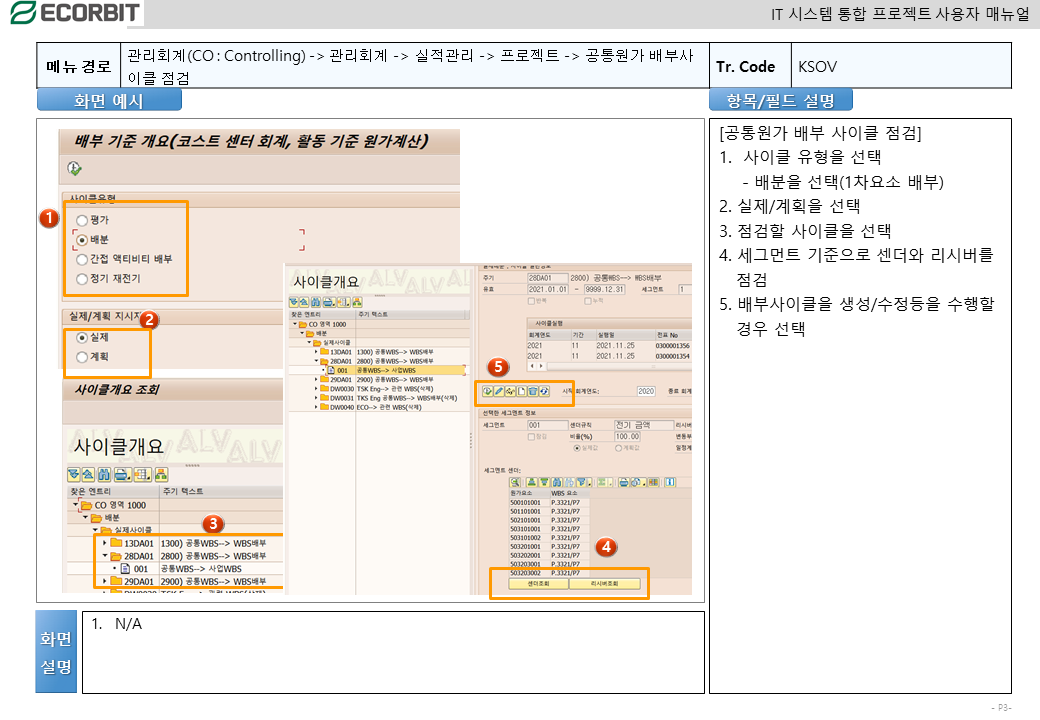Select the 정기 재전기 radio button
Image resolution: width=1040 pixels, height=720 pixels.
(82, 277)
